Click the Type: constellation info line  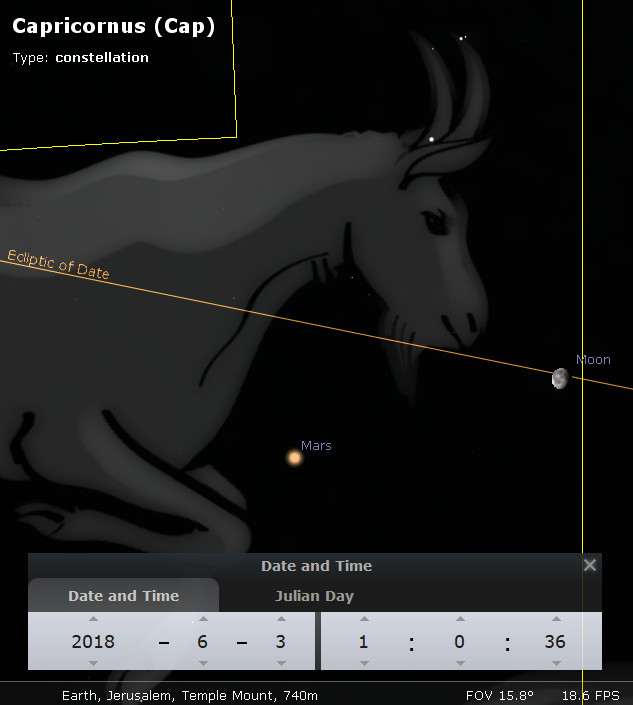[80, 58]
